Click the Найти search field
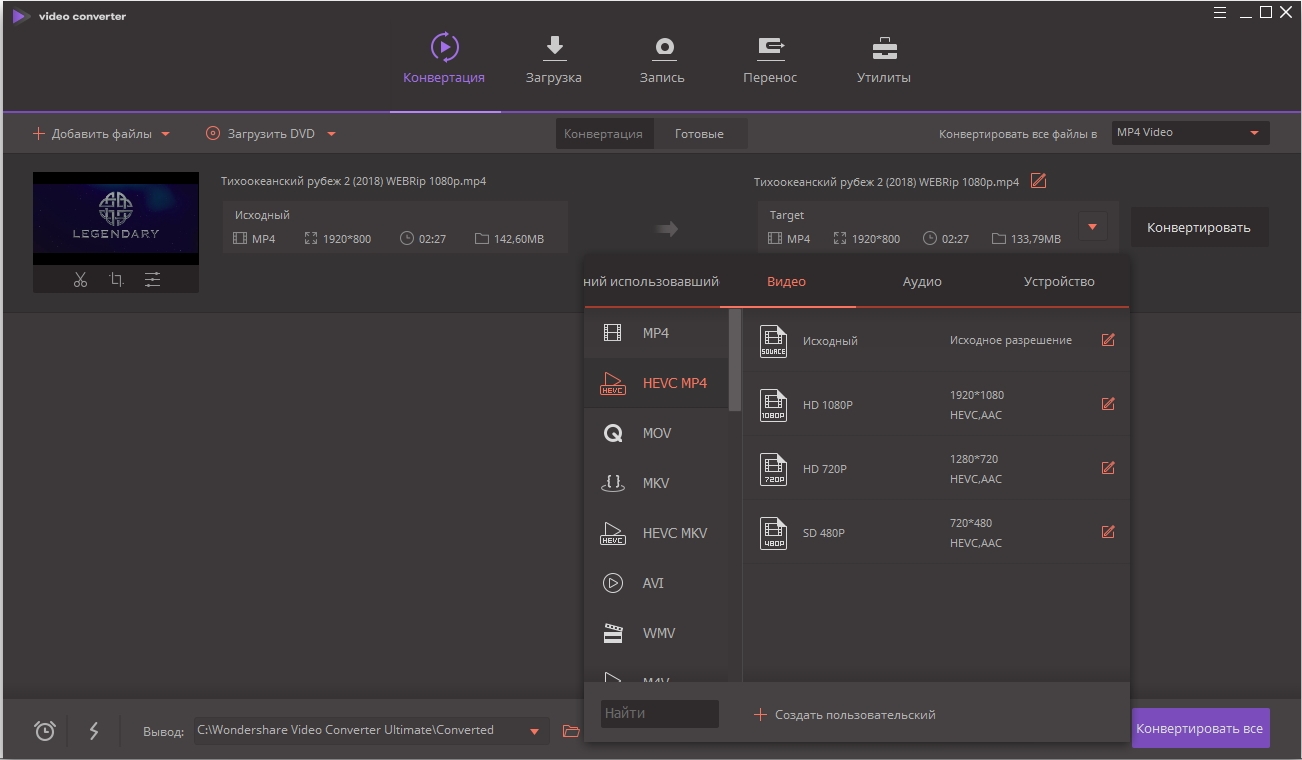Image resolution: width=1302 pixels, height=760 pixels. 659,714
